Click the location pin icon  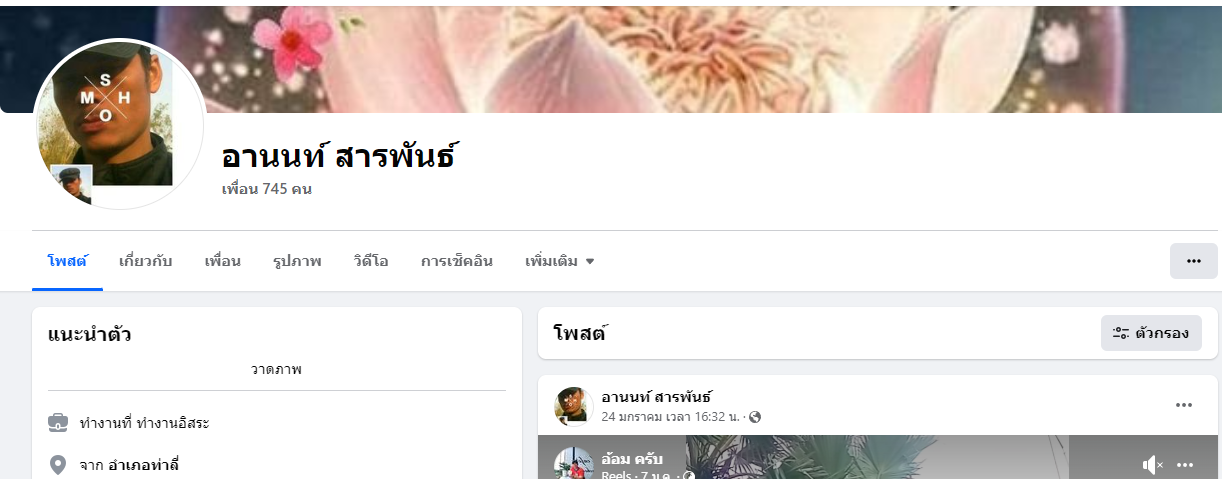click(58, 464)
